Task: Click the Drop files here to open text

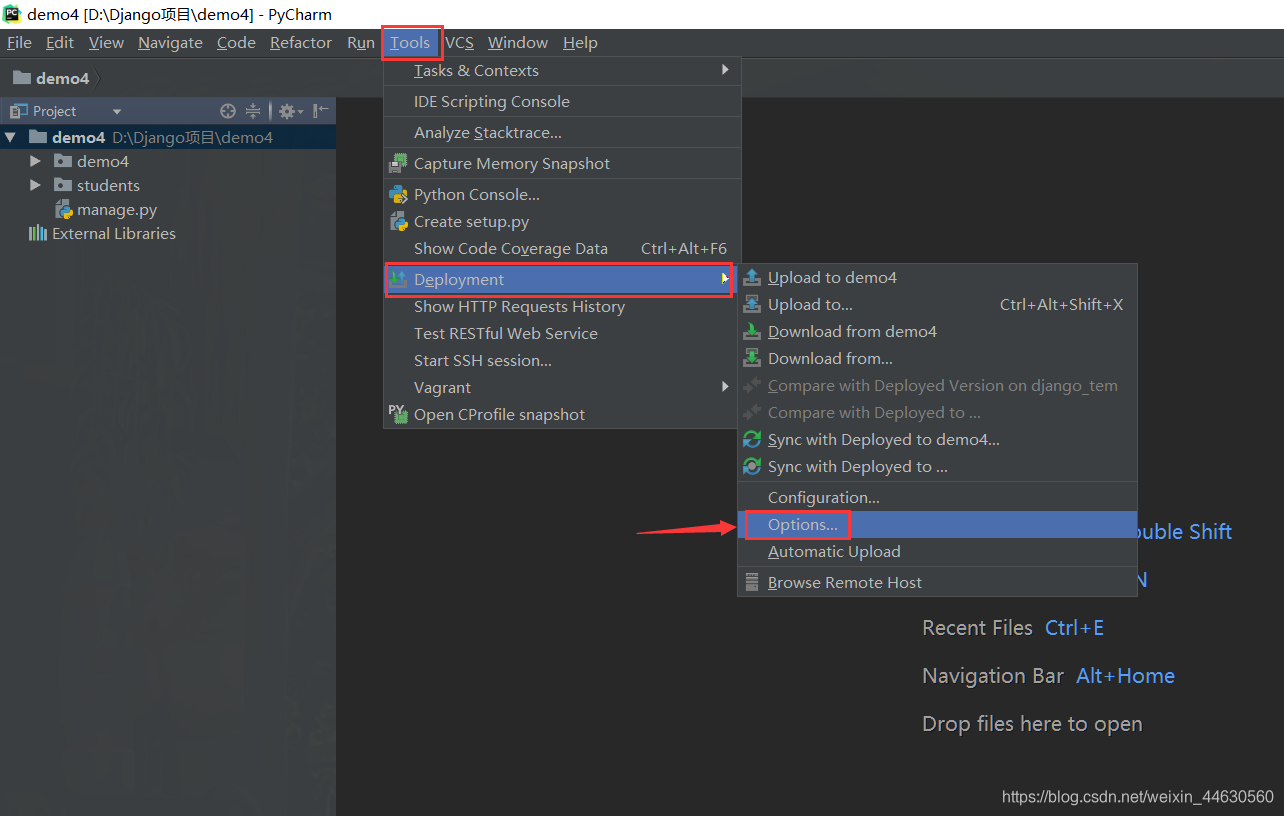Action: [1032, 723]
